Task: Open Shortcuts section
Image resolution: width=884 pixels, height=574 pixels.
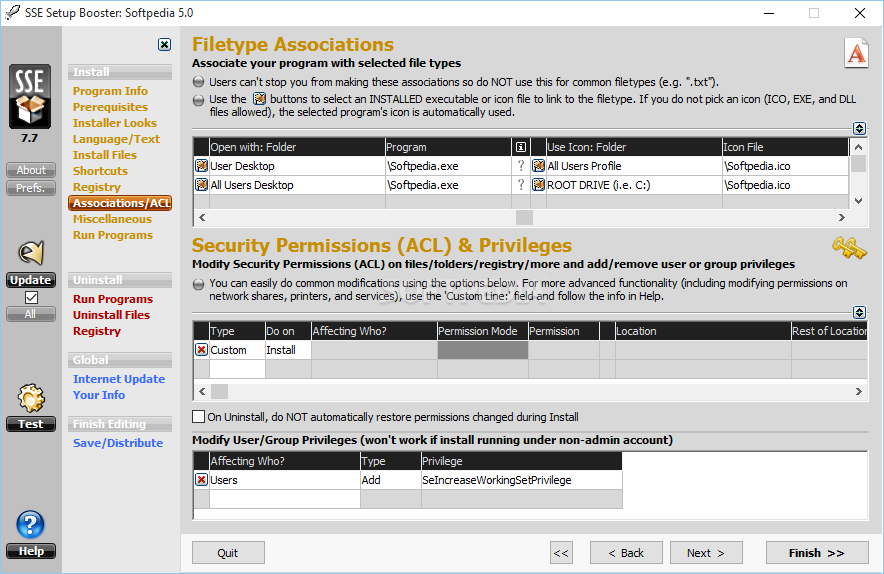Action: click(100, 171)
